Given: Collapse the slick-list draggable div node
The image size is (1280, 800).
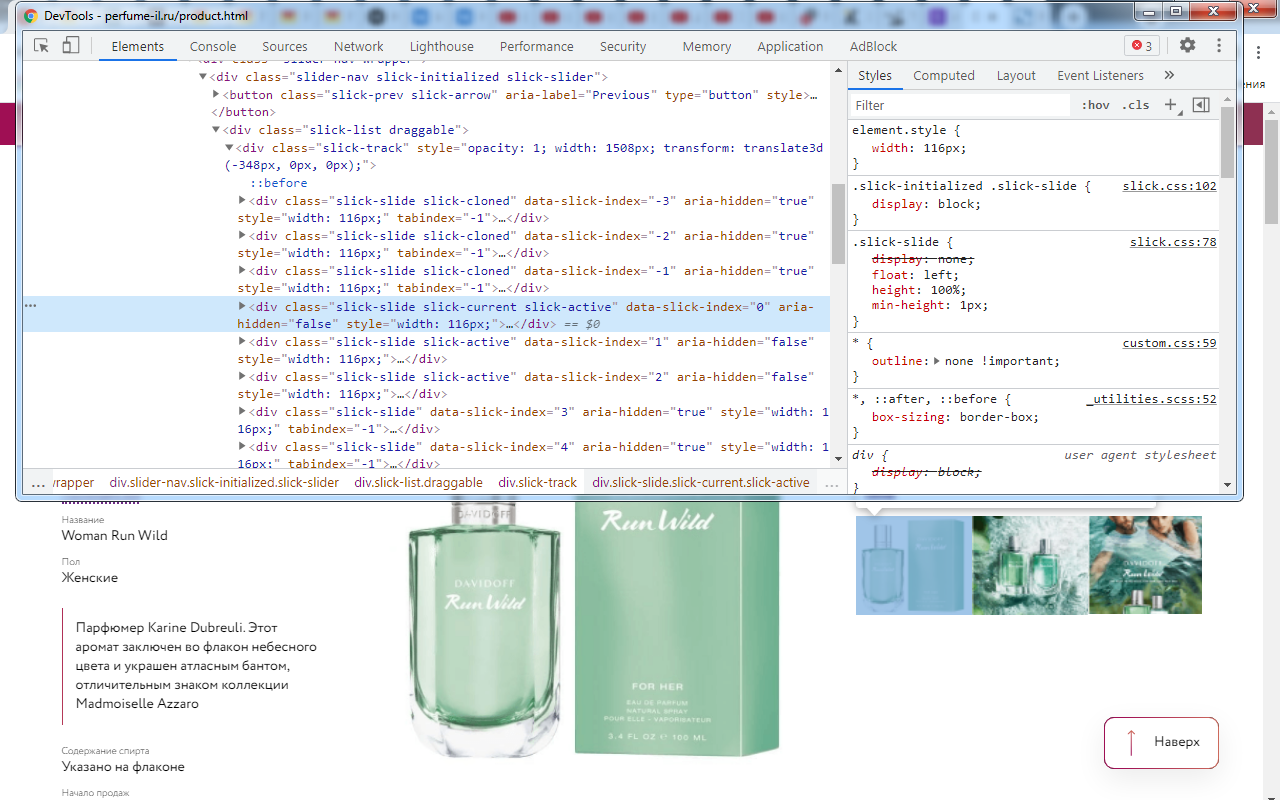Looking at the screenshot, I should (x=216, y=130).
